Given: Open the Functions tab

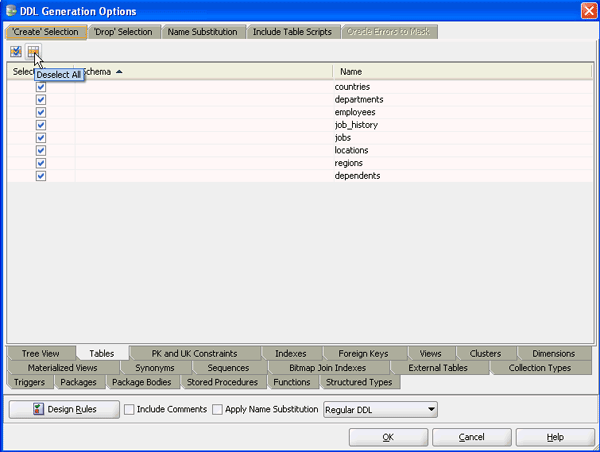Looking at the screenshot, I should point(292,382).
